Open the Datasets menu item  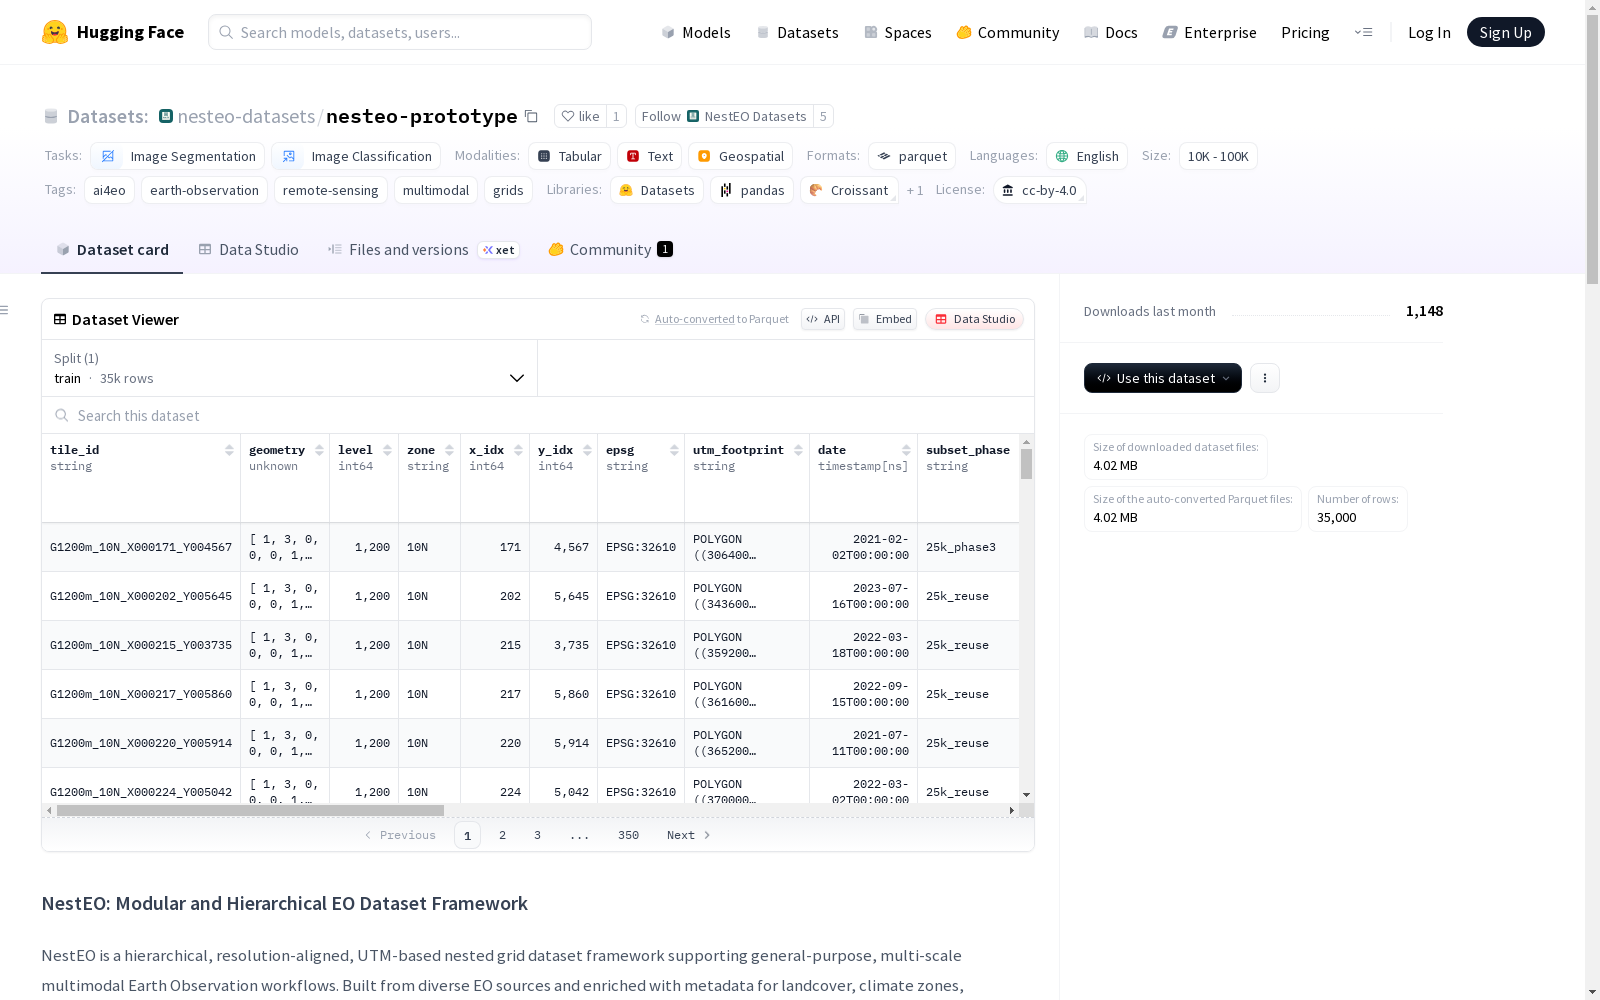pyautogui.click(x=797, y=33)
